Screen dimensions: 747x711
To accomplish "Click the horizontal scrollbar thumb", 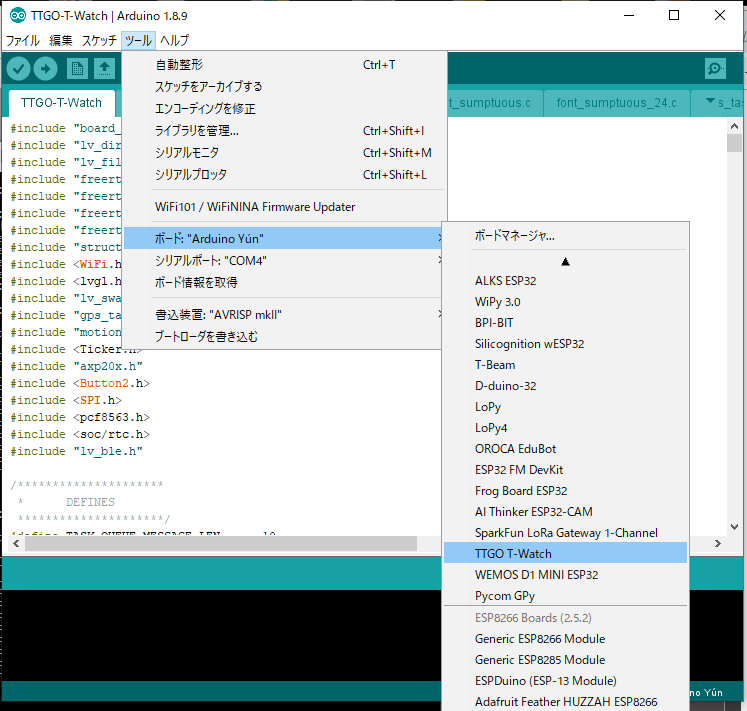I will 221,543.
